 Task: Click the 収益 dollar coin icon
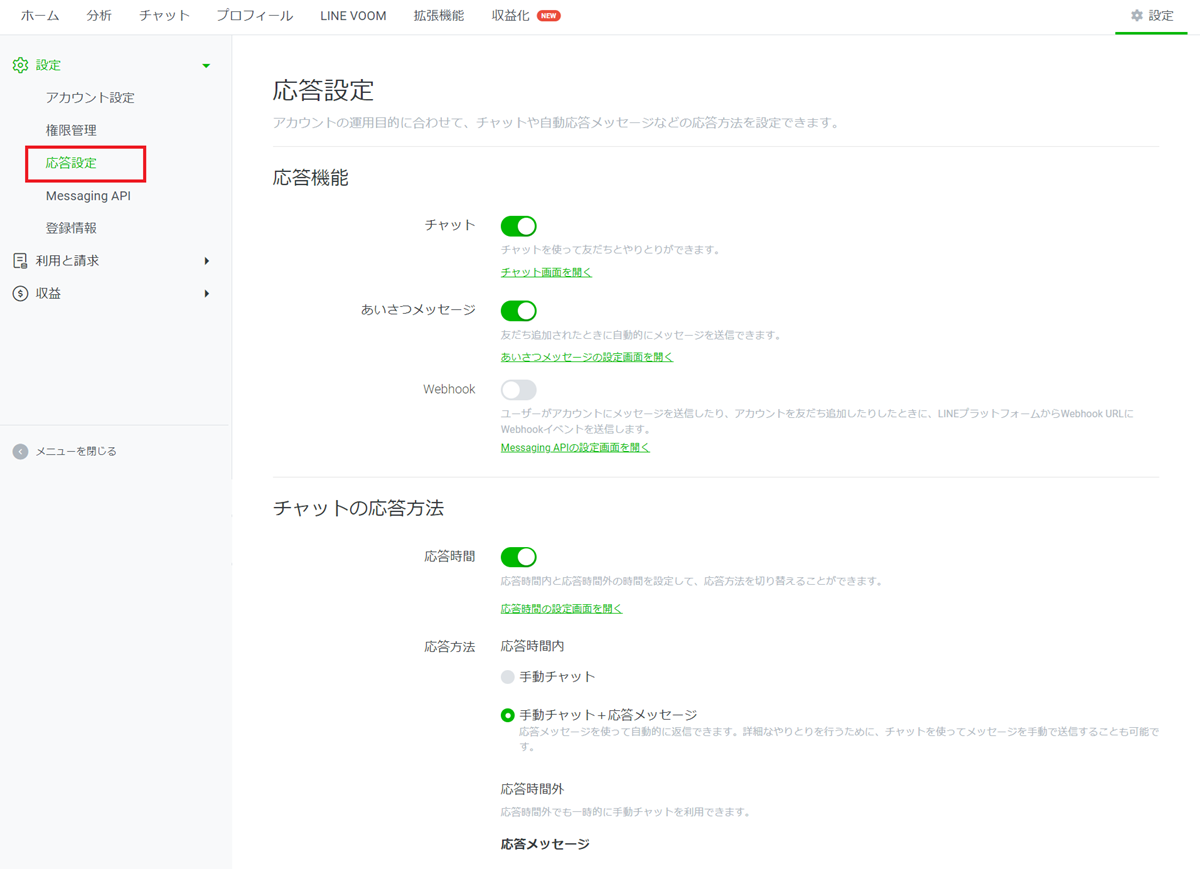(x=20, y=294)
